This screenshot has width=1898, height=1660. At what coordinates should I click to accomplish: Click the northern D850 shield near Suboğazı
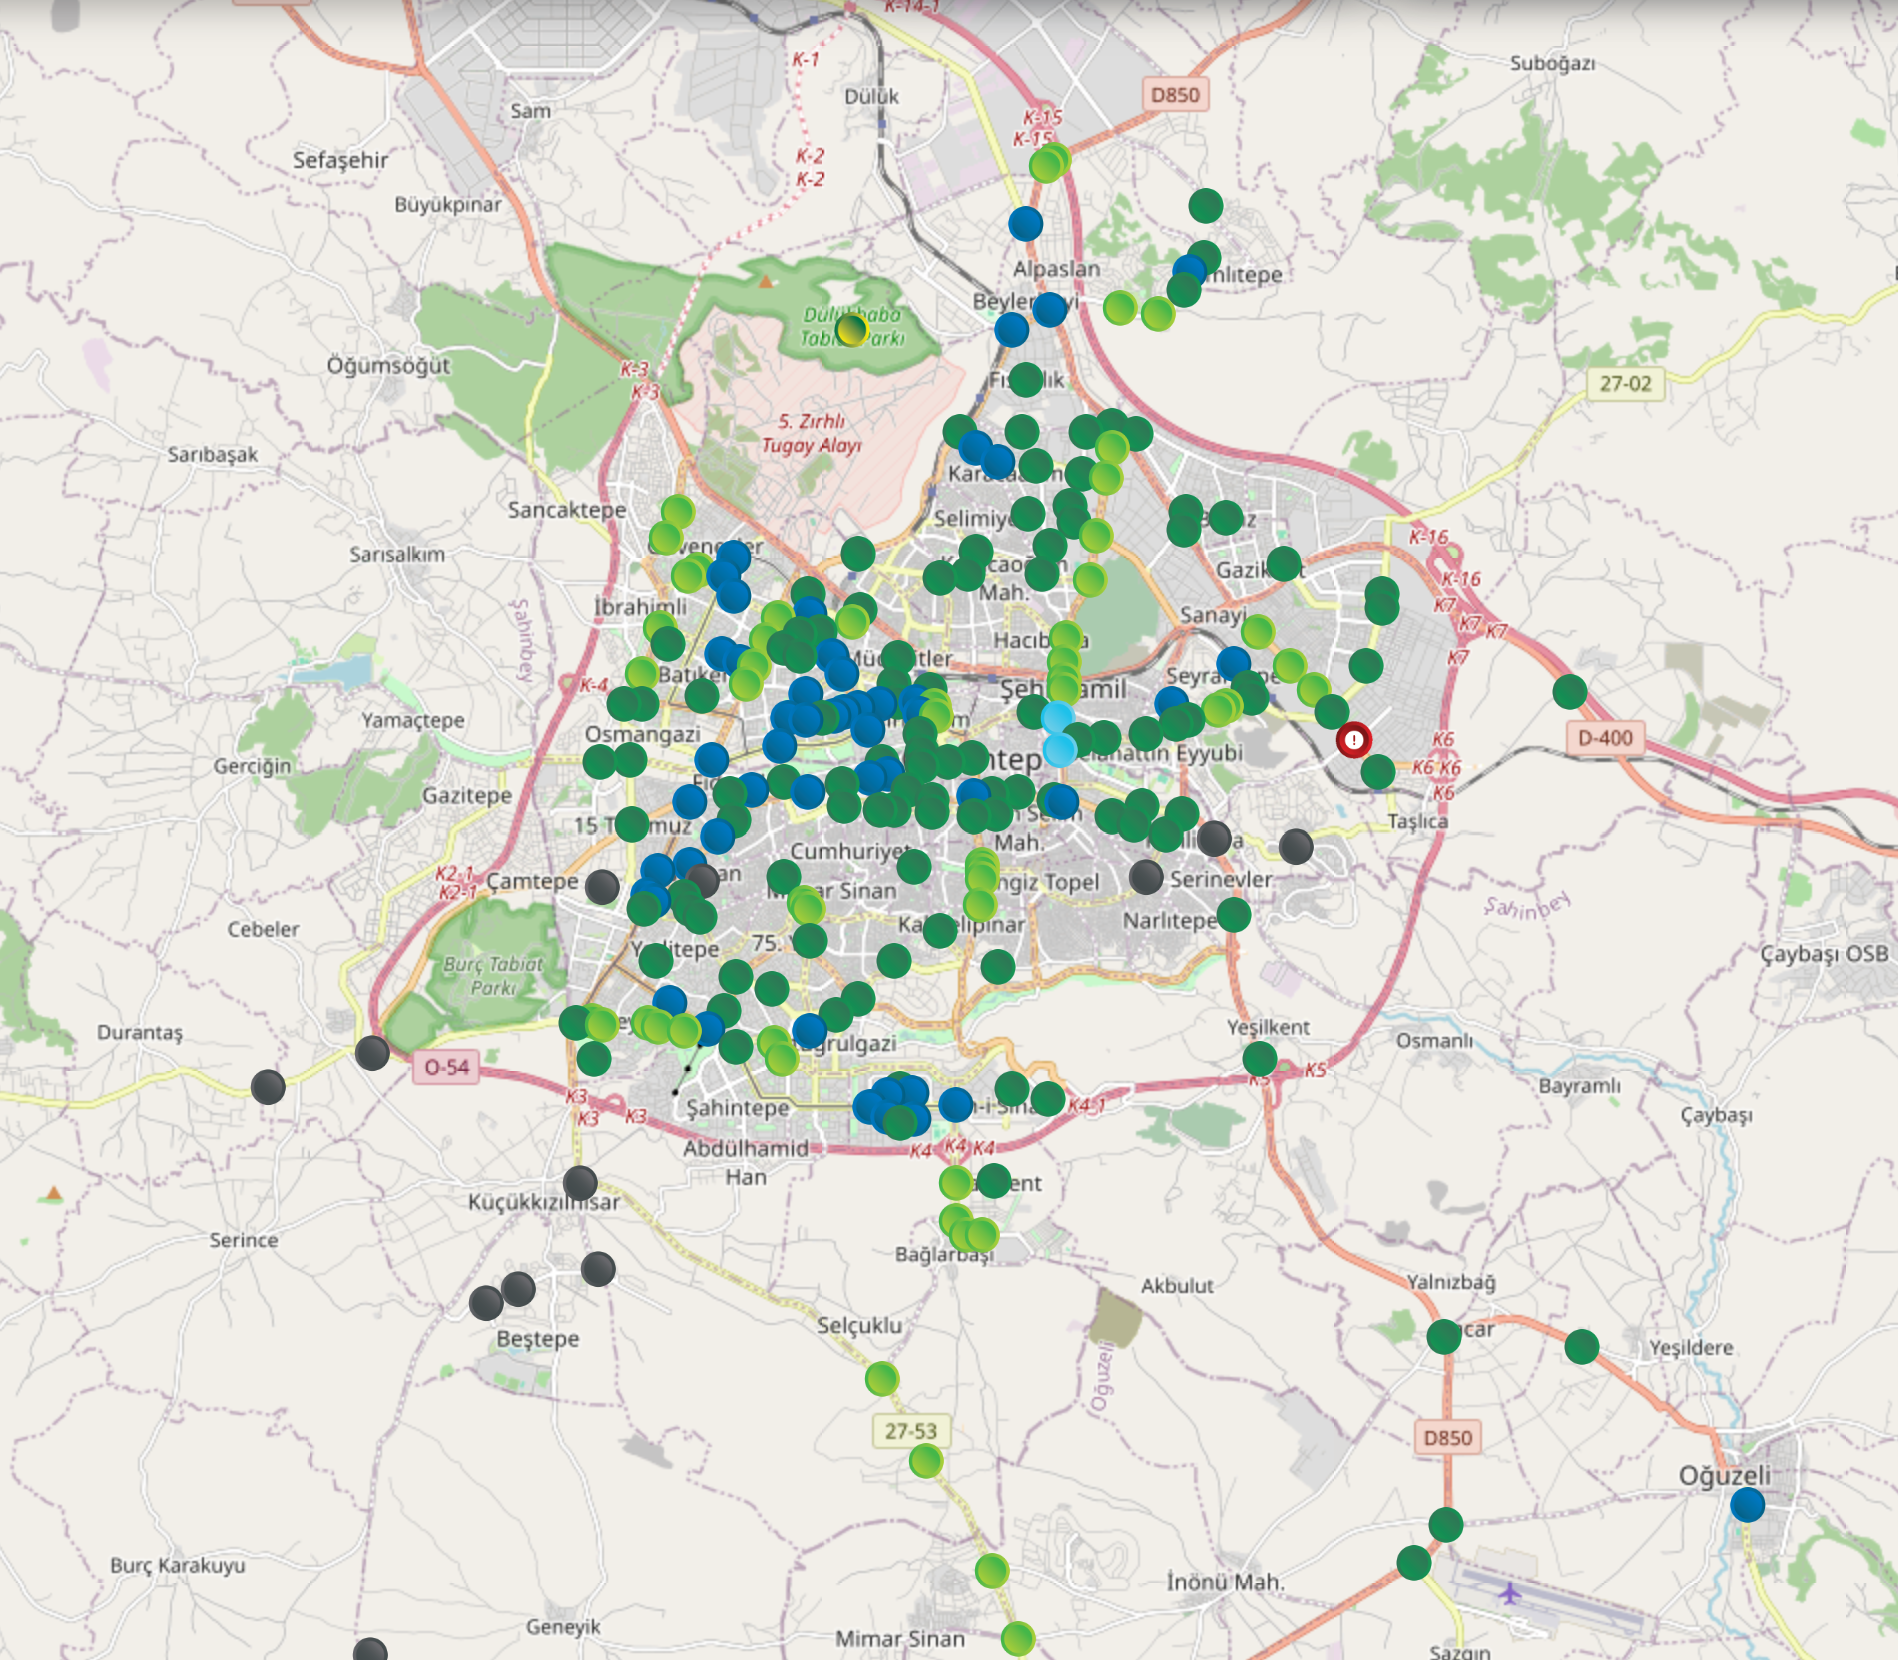pos(1175,95)
